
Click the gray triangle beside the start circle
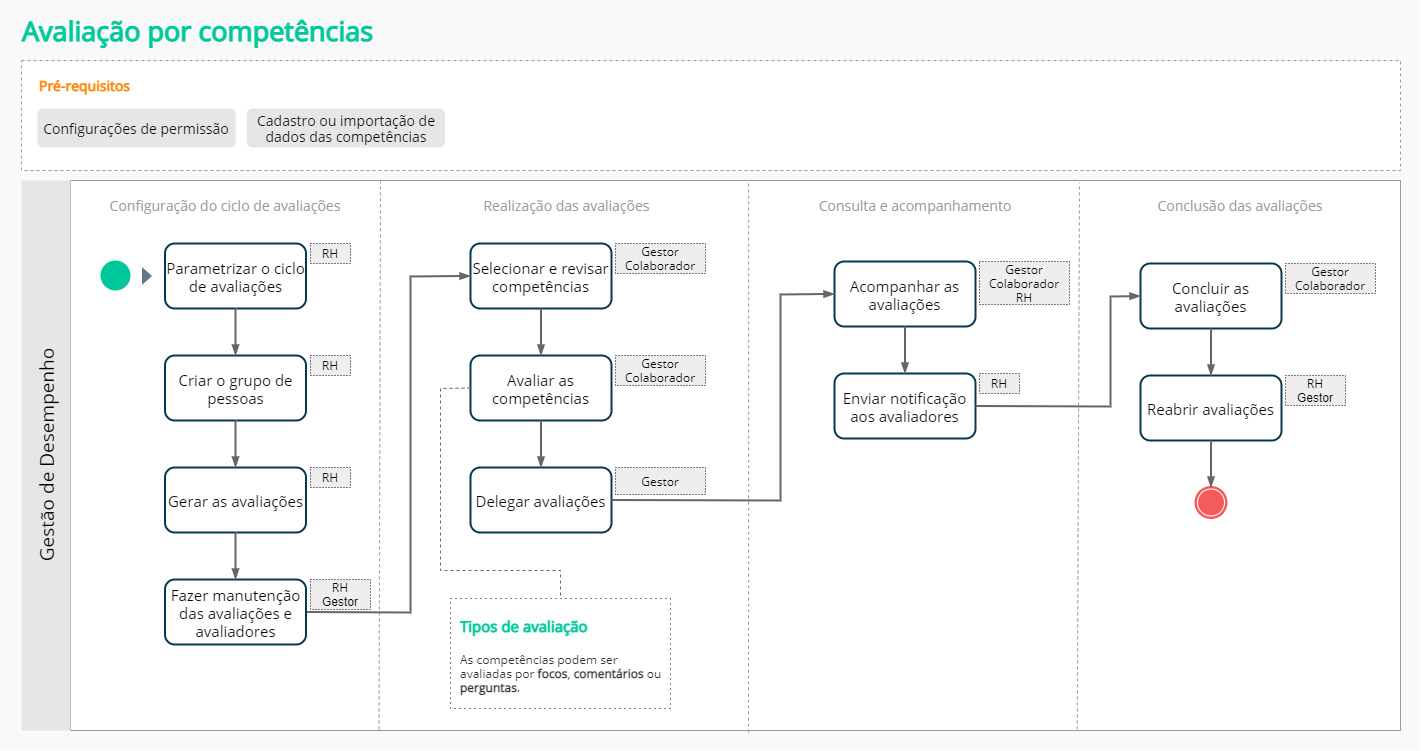click(x=147, y=276)
